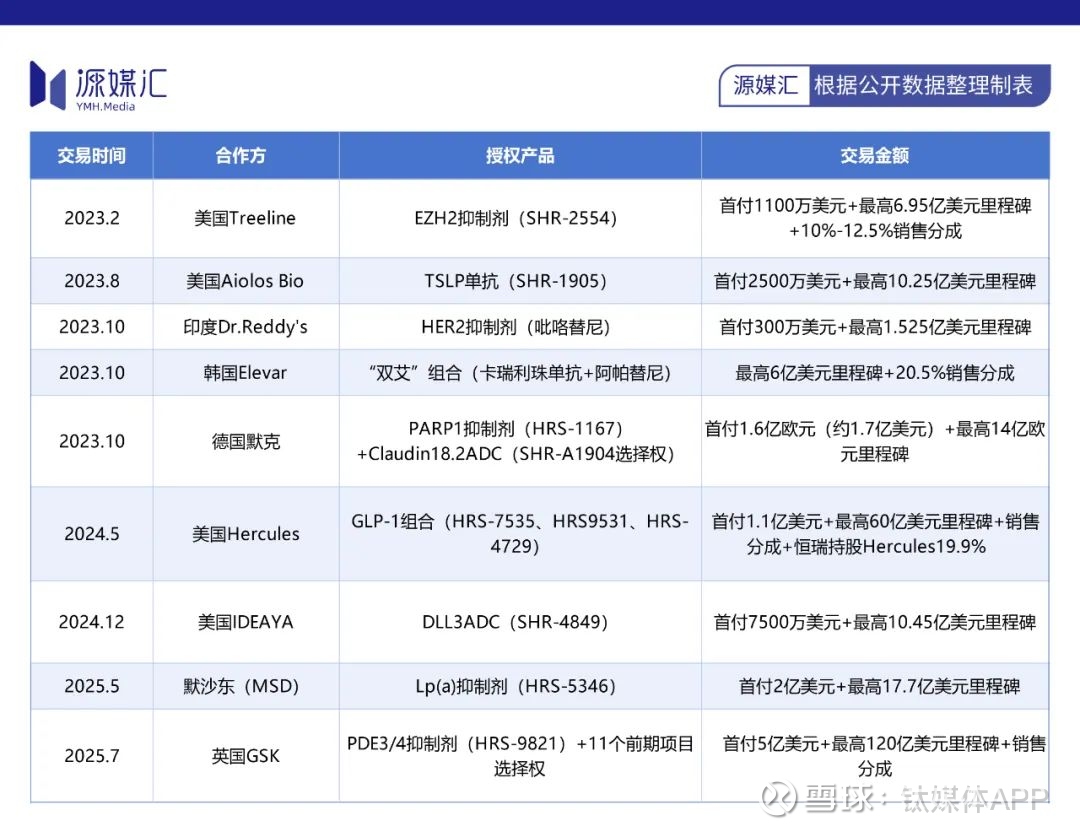Click the 根据公开数据整理制表 label
The height and width of the screenshot is (832, 1080).
(923, 85)
